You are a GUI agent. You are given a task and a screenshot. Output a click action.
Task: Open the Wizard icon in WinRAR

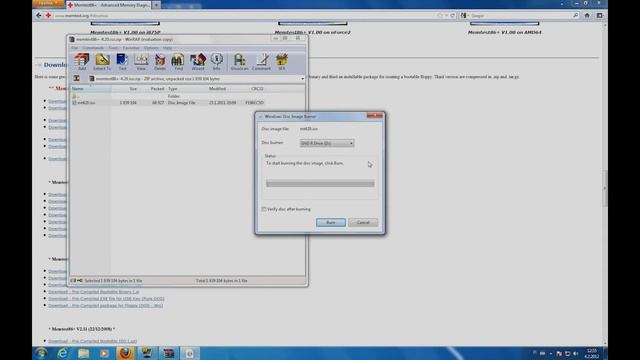pos(198,62)
